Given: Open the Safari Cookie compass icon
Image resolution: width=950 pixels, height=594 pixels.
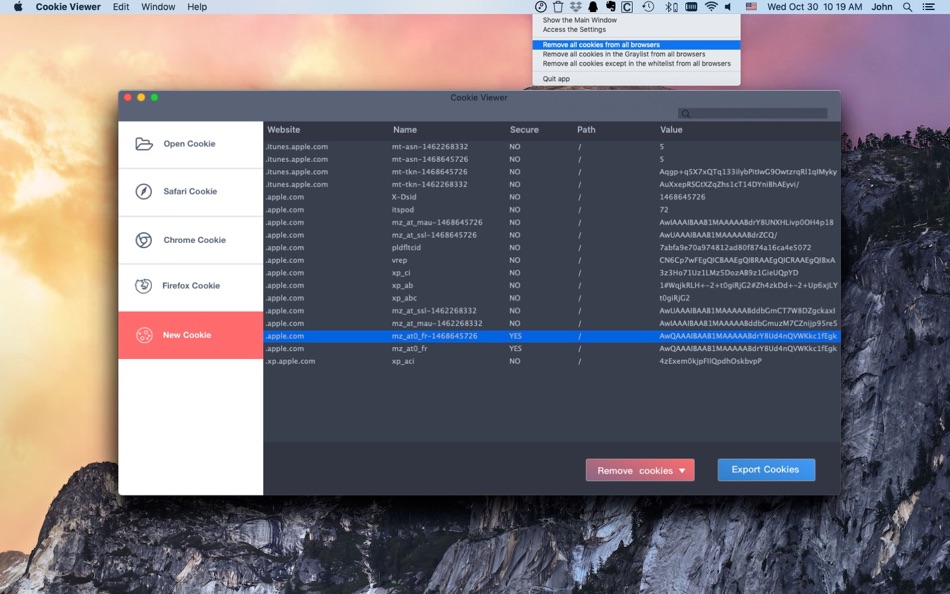Looking at the screenshot, I should click(x=144, y=192).
